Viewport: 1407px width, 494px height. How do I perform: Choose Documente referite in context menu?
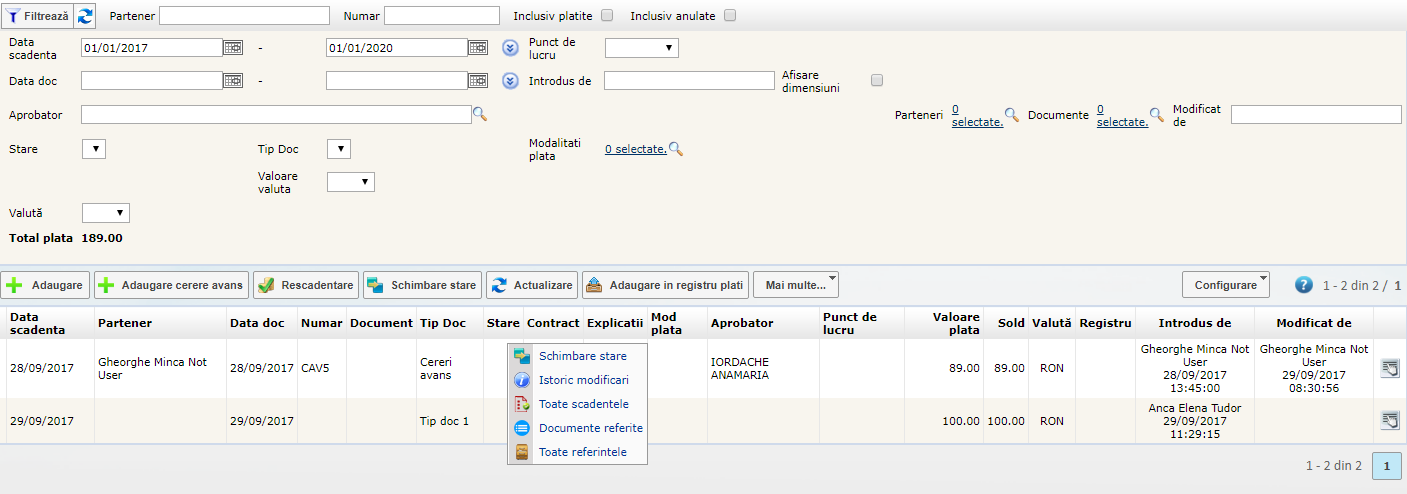[x=590, y=428]
